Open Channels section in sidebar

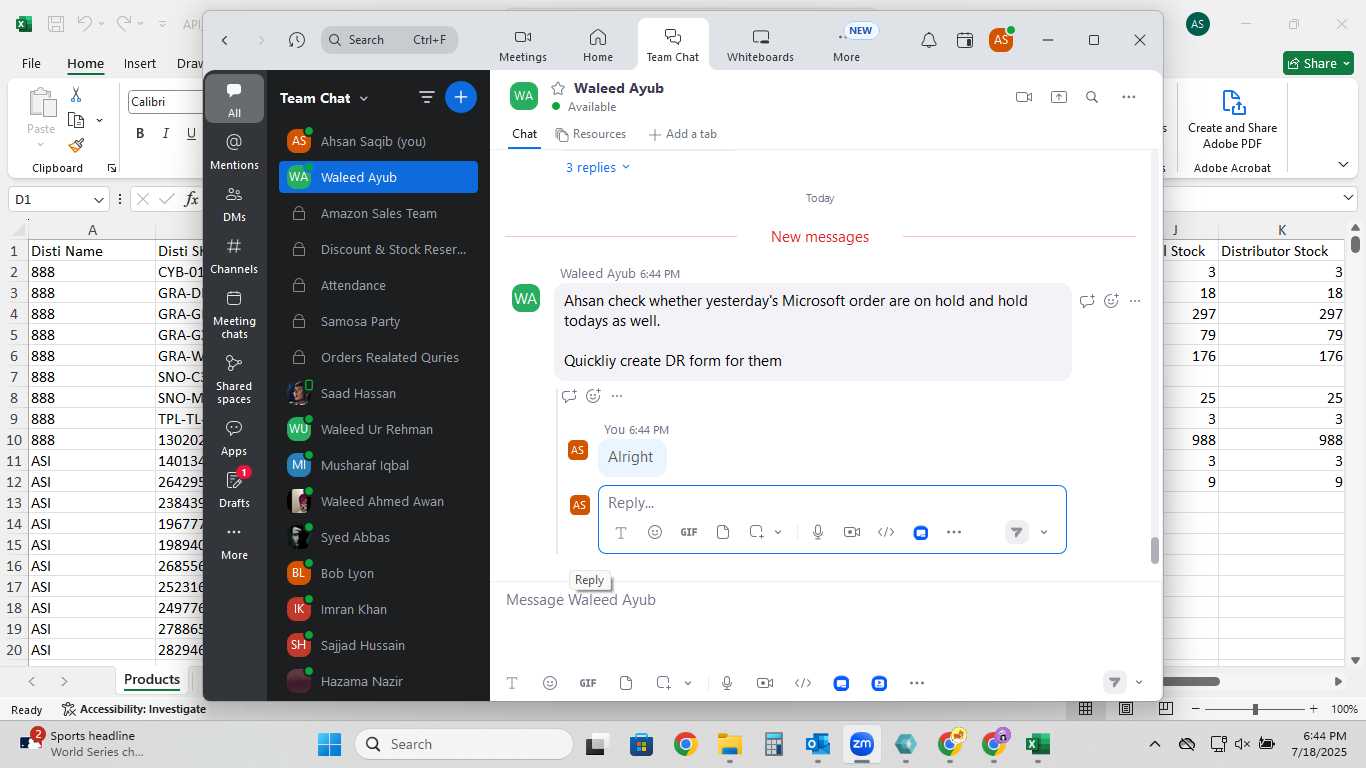[234, 255]
